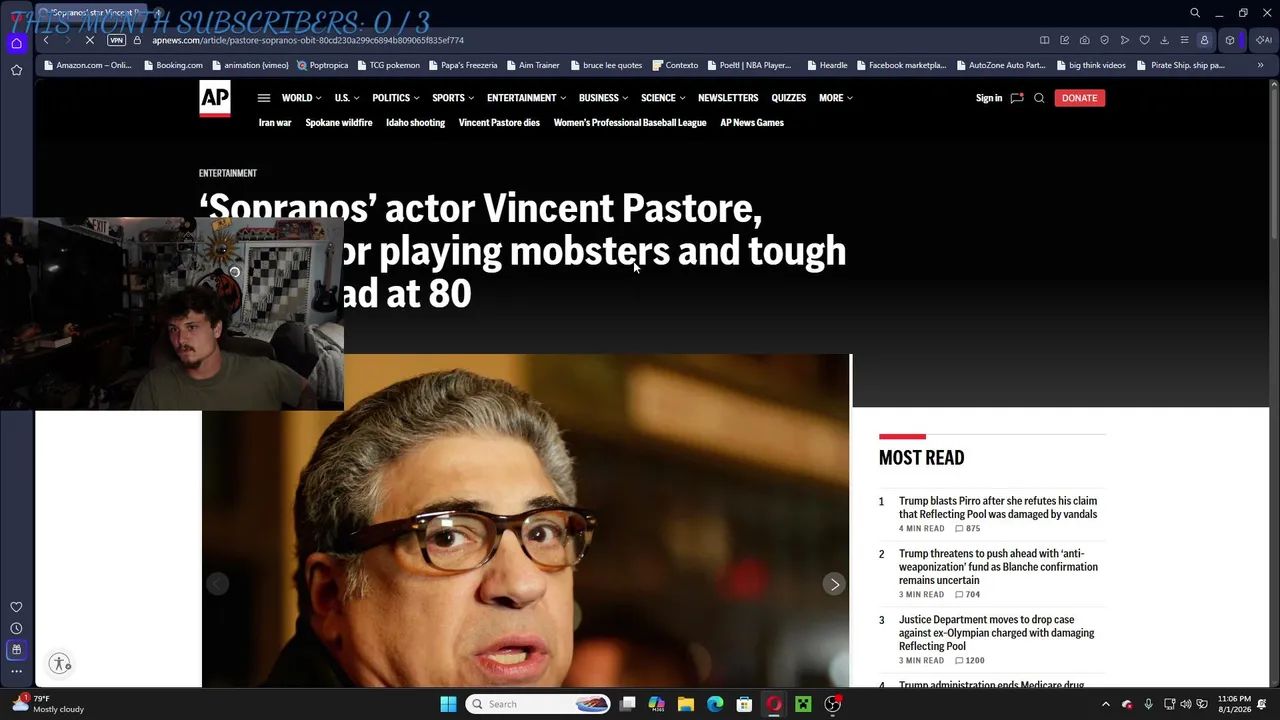The height and width of the screenshot is (720, 1280).
Task: Open the Windows Start menu
Action: point(448,704)
